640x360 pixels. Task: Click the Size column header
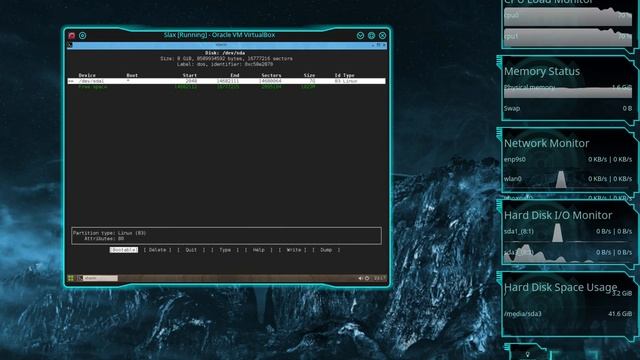(309, 76)
